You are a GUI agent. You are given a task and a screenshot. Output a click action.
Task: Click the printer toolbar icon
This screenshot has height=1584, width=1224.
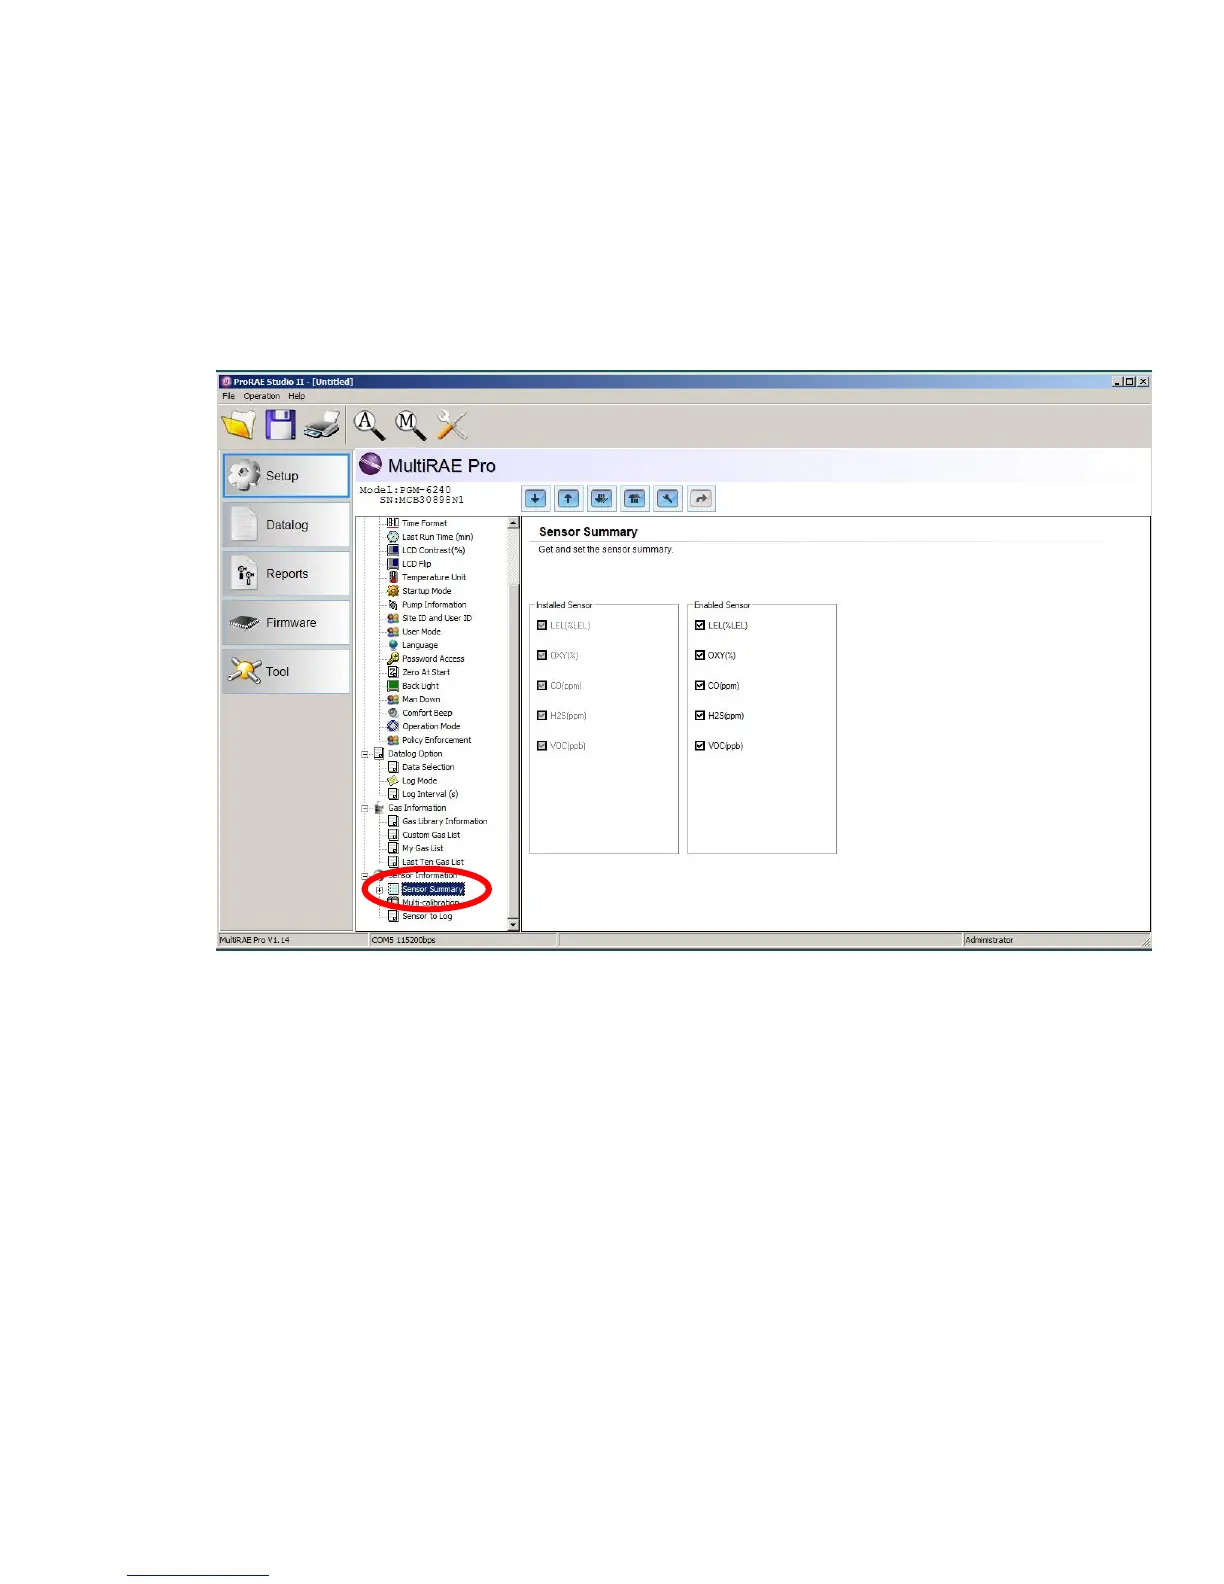(322, 426)
